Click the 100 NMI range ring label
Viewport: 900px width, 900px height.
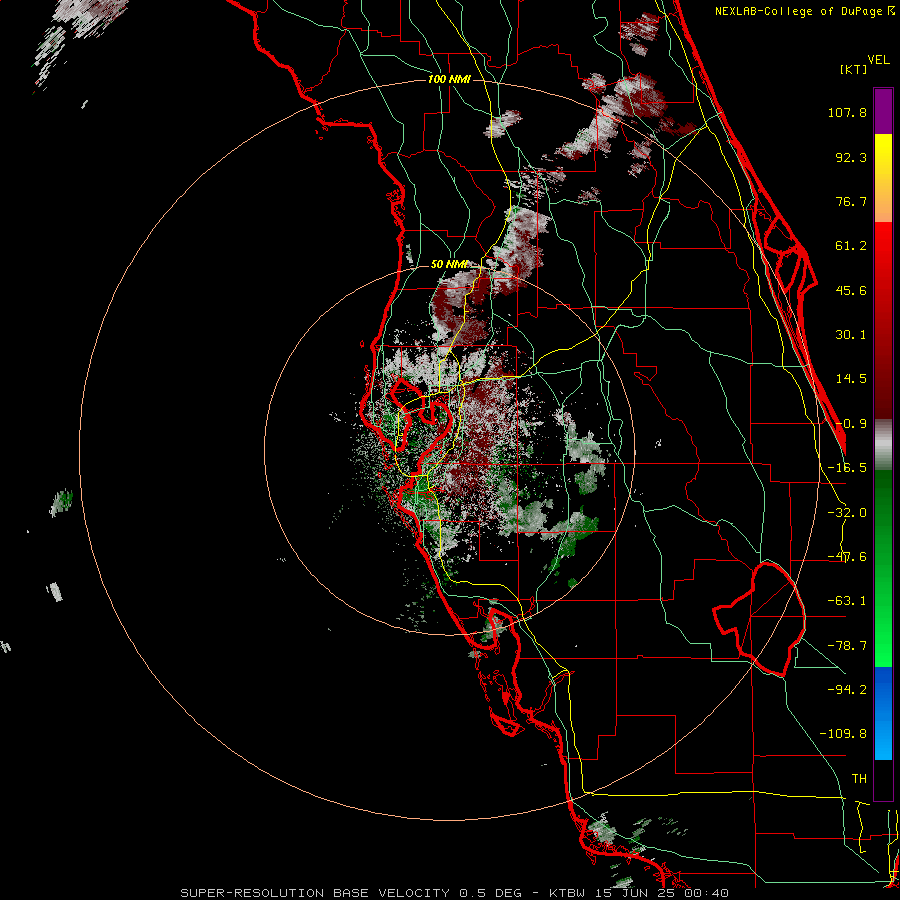click(449, 79)
